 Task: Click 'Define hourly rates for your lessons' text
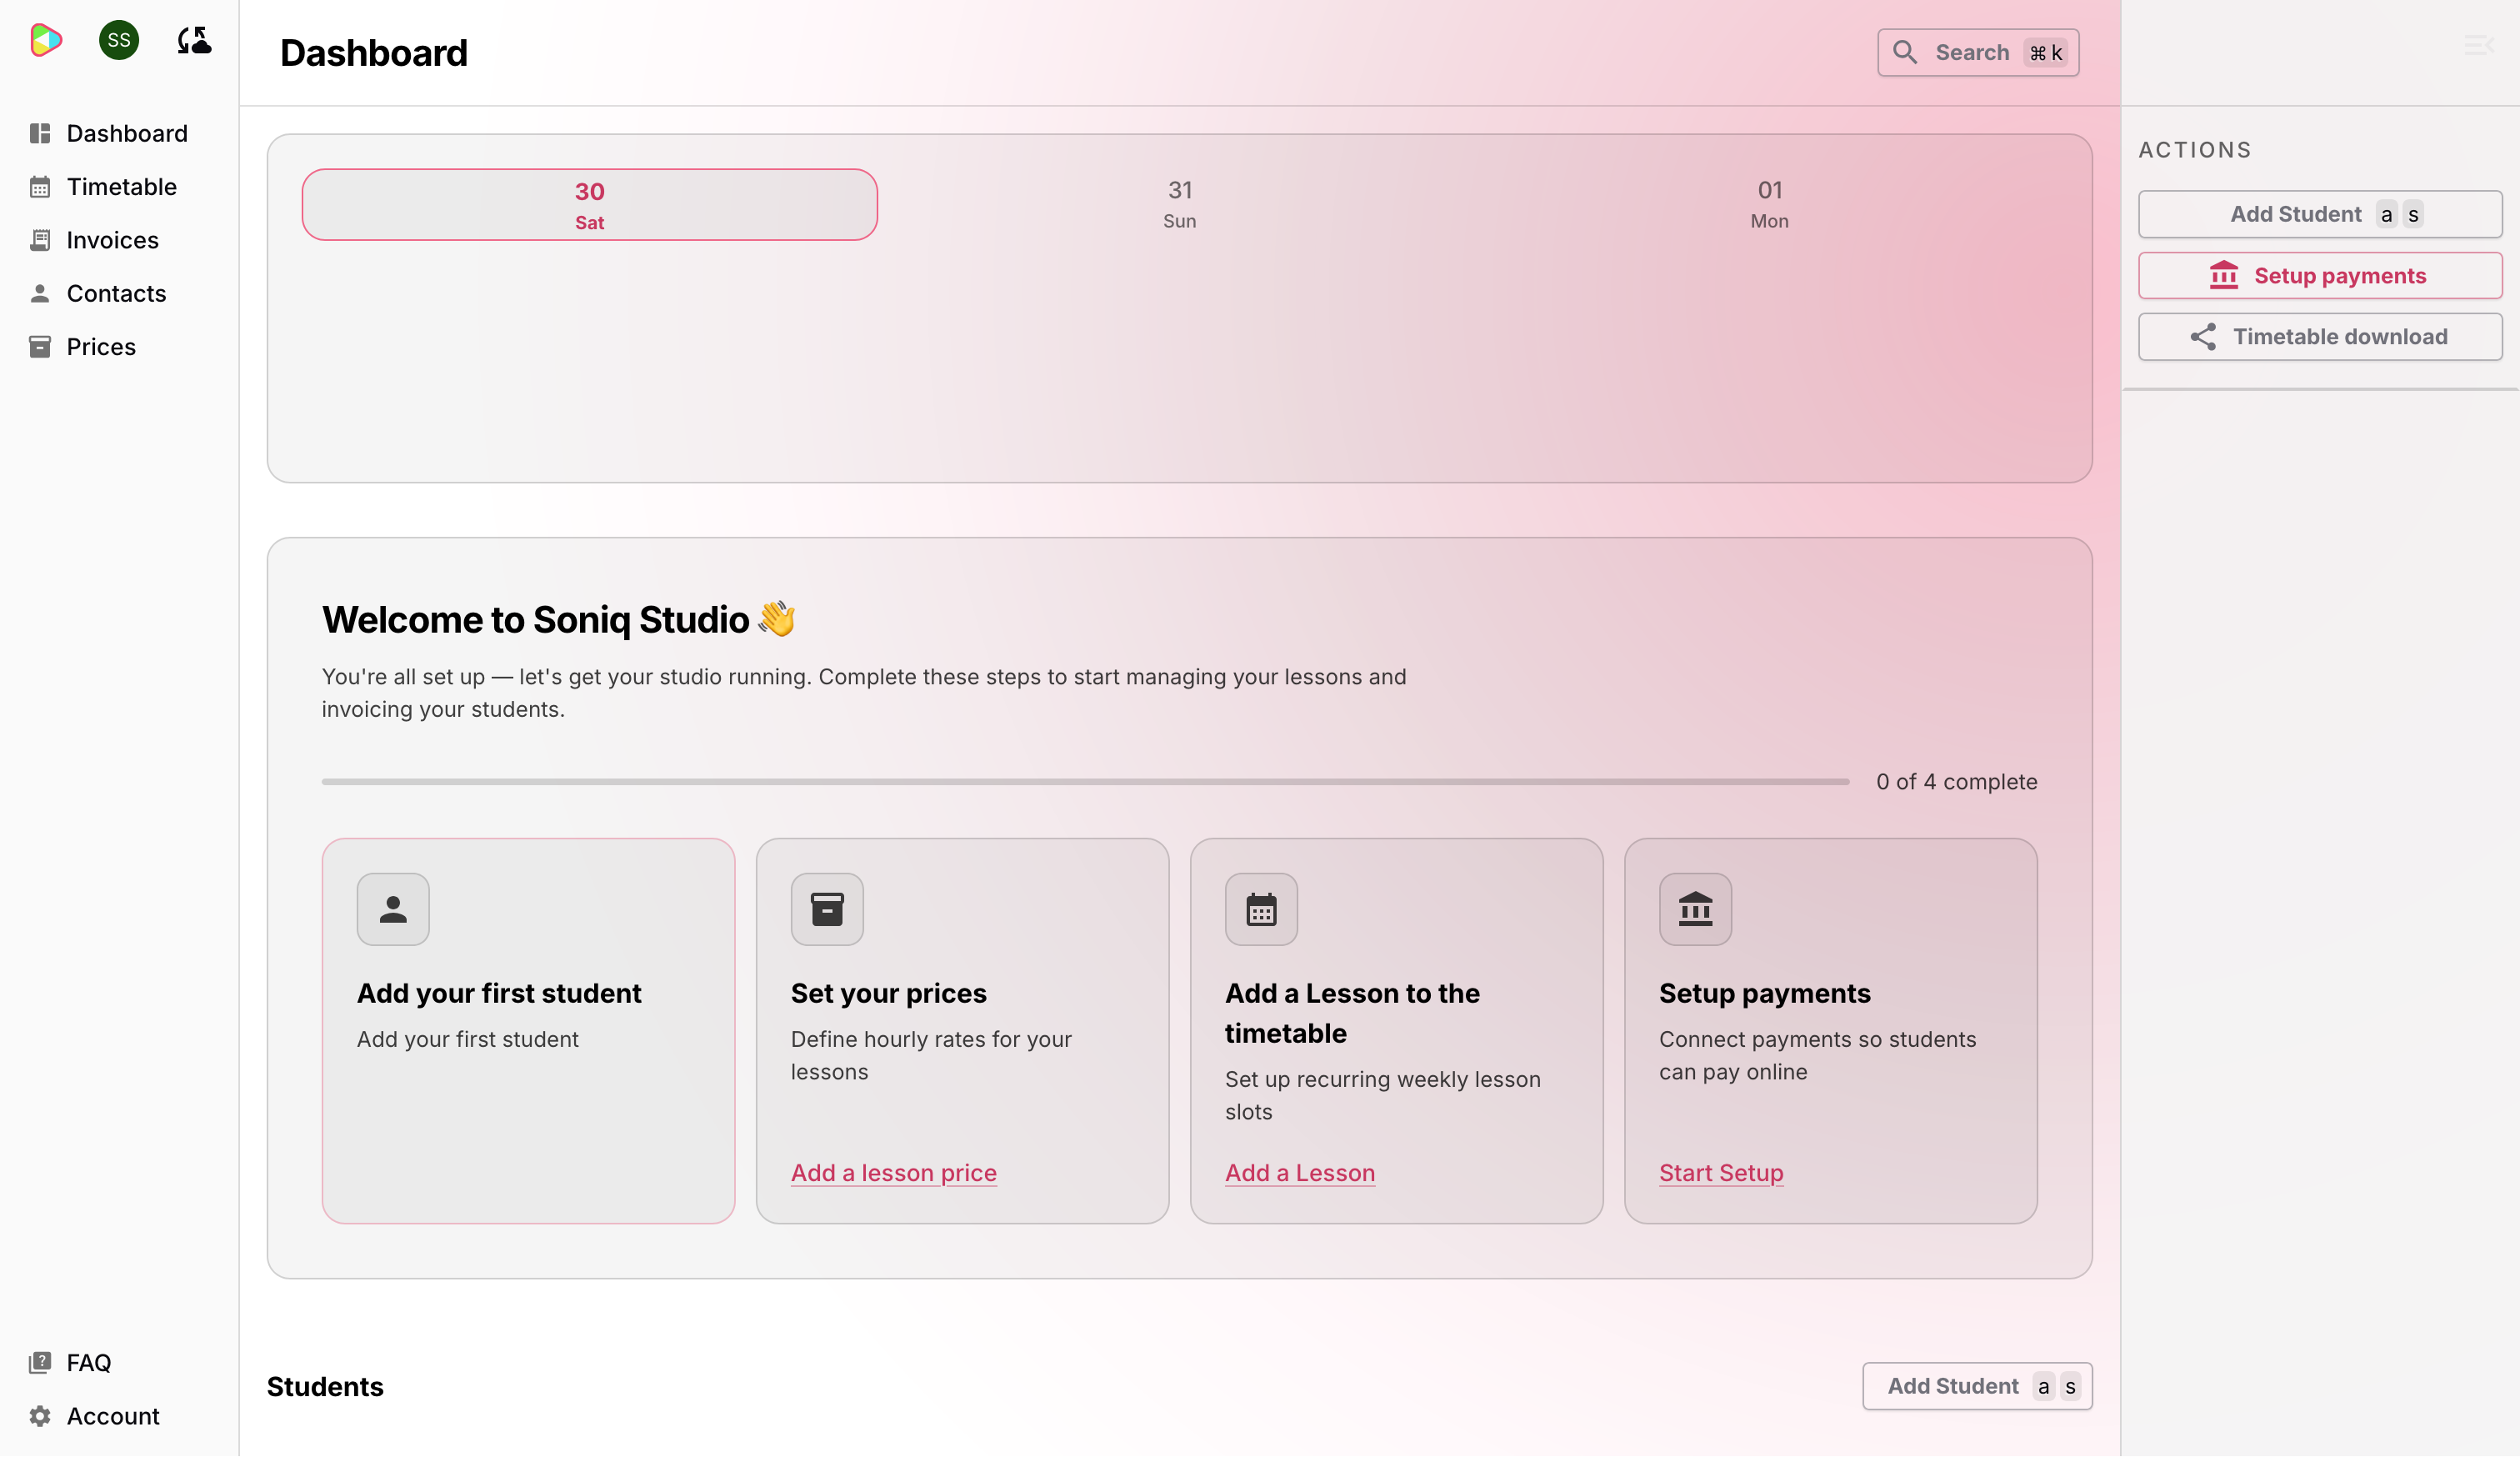coord(931,1055)
